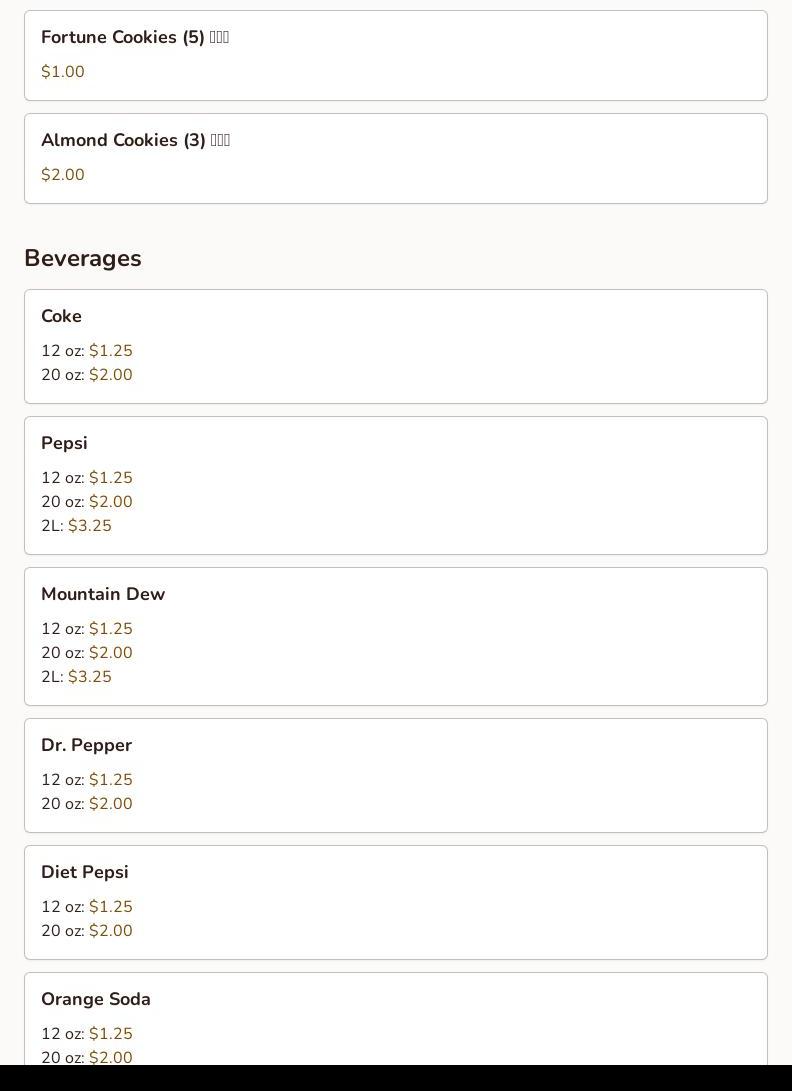Open the Coke menu item
Screen dimensions: 792x1091
(61, 316)
